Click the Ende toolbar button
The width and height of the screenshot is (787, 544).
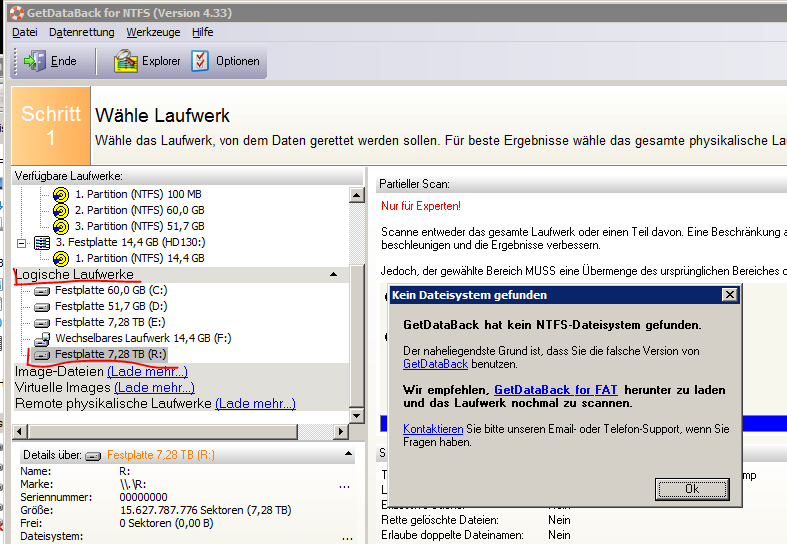[50, 61]
